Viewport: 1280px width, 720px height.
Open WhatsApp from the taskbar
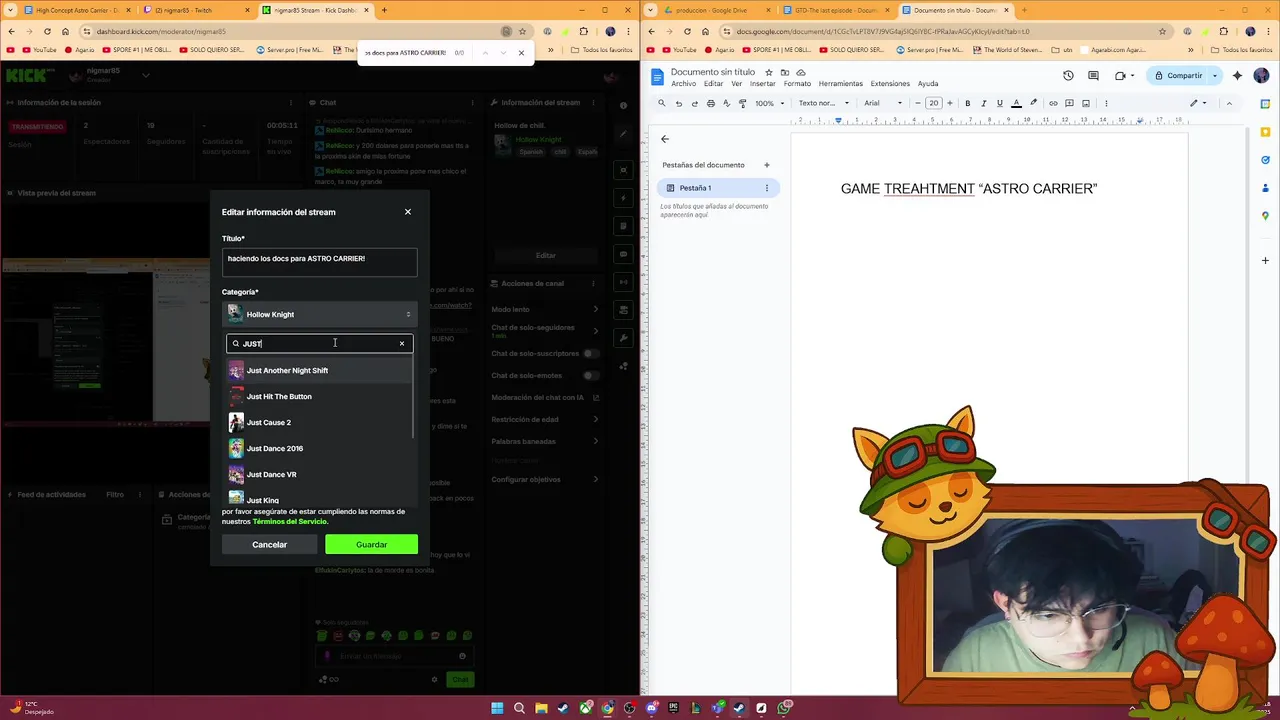coord(784,708)
